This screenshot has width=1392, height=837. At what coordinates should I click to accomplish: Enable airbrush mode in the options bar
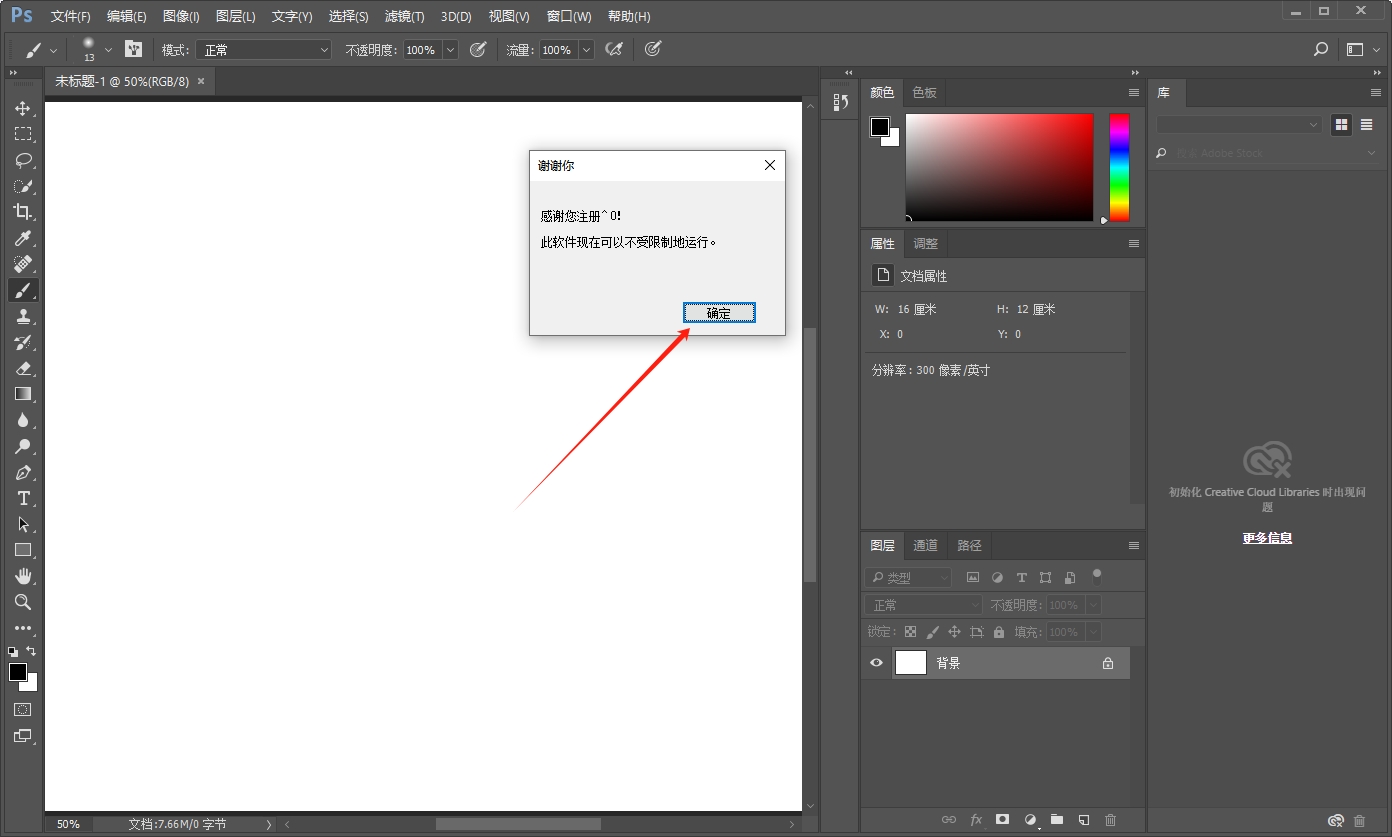point(614,49)
